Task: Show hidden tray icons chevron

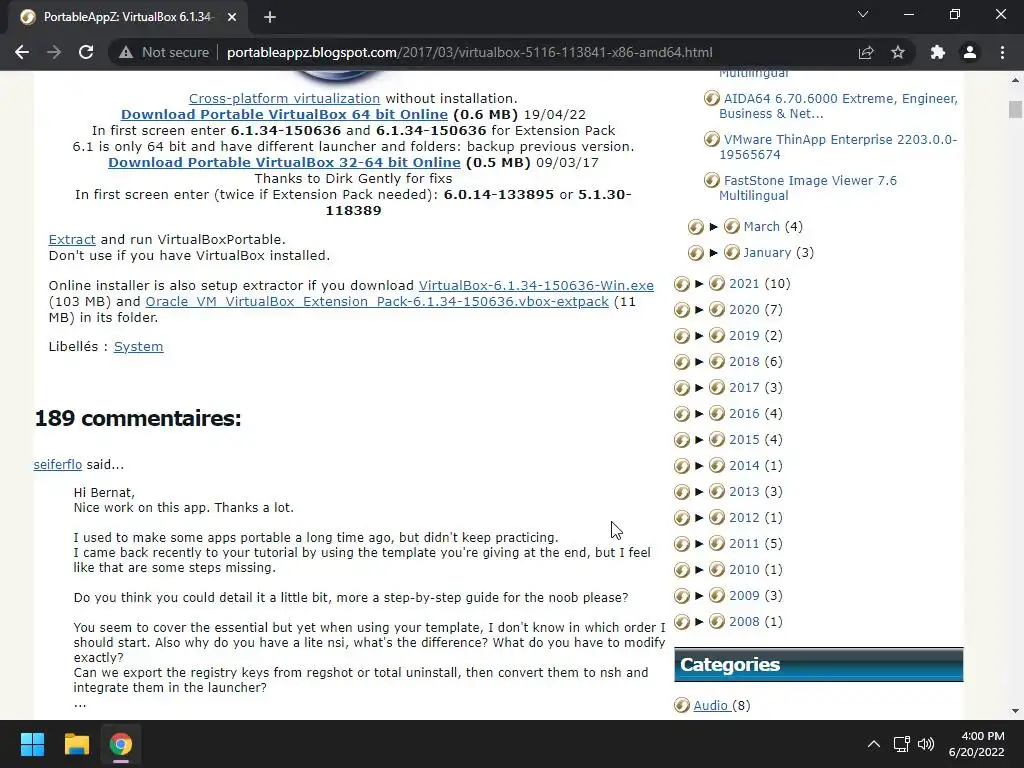Action: click(873, 744)
